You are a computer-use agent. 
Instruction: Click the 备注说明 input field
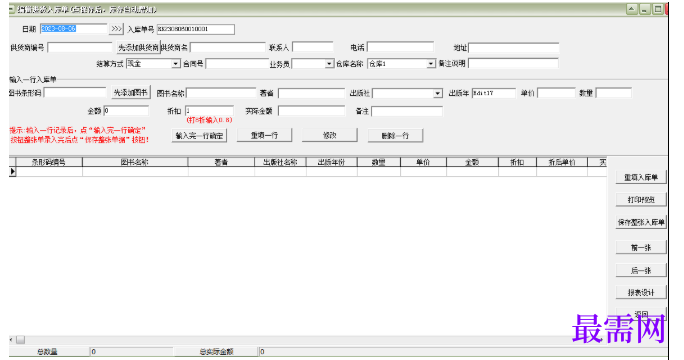pyautogui.click(x=513, y=63)
